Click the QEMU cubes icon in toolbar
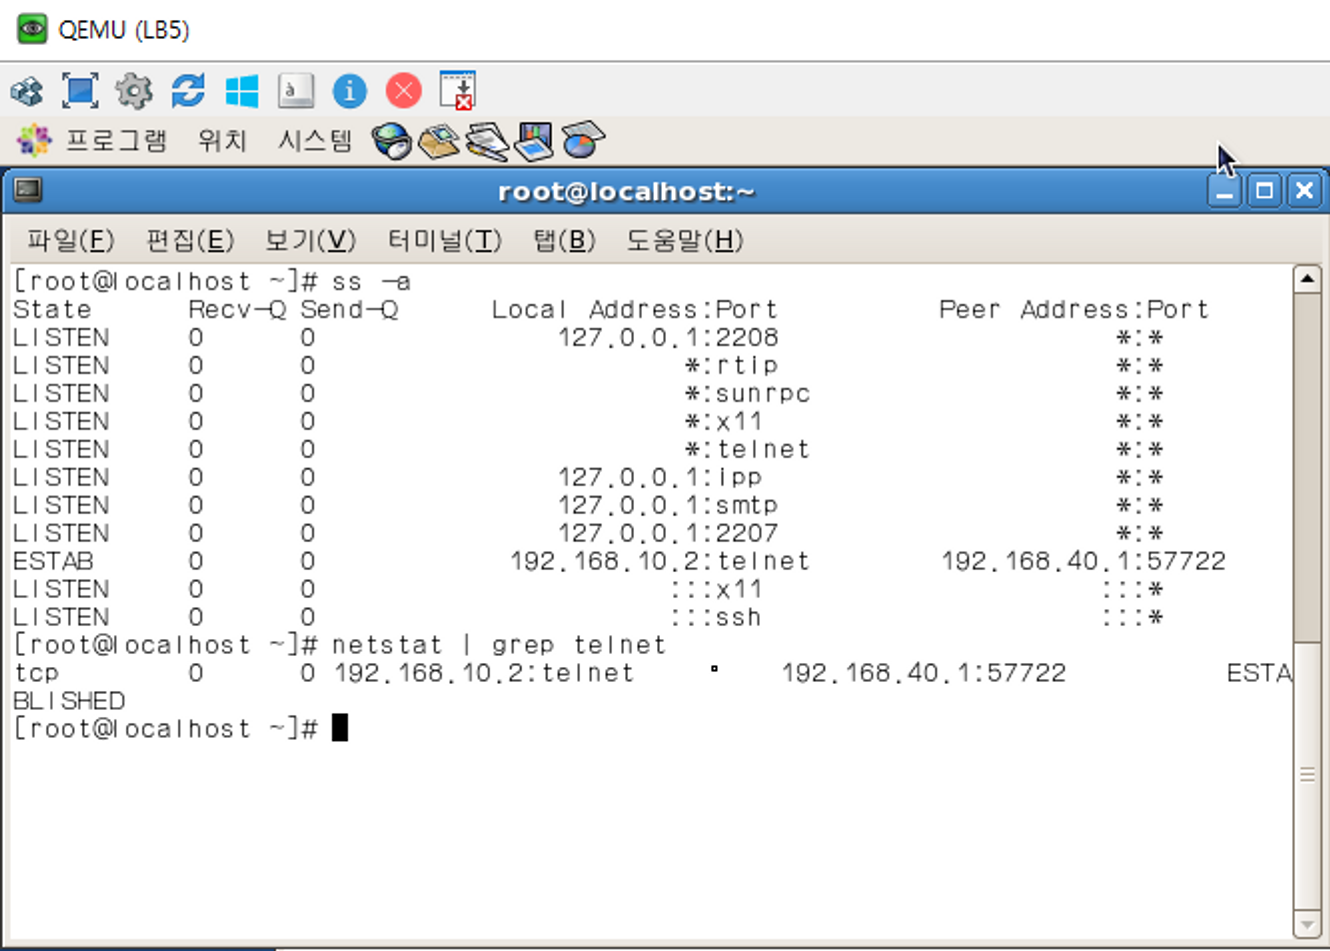The height and width of the screenshot is (951, 1330). pos(27,92)
